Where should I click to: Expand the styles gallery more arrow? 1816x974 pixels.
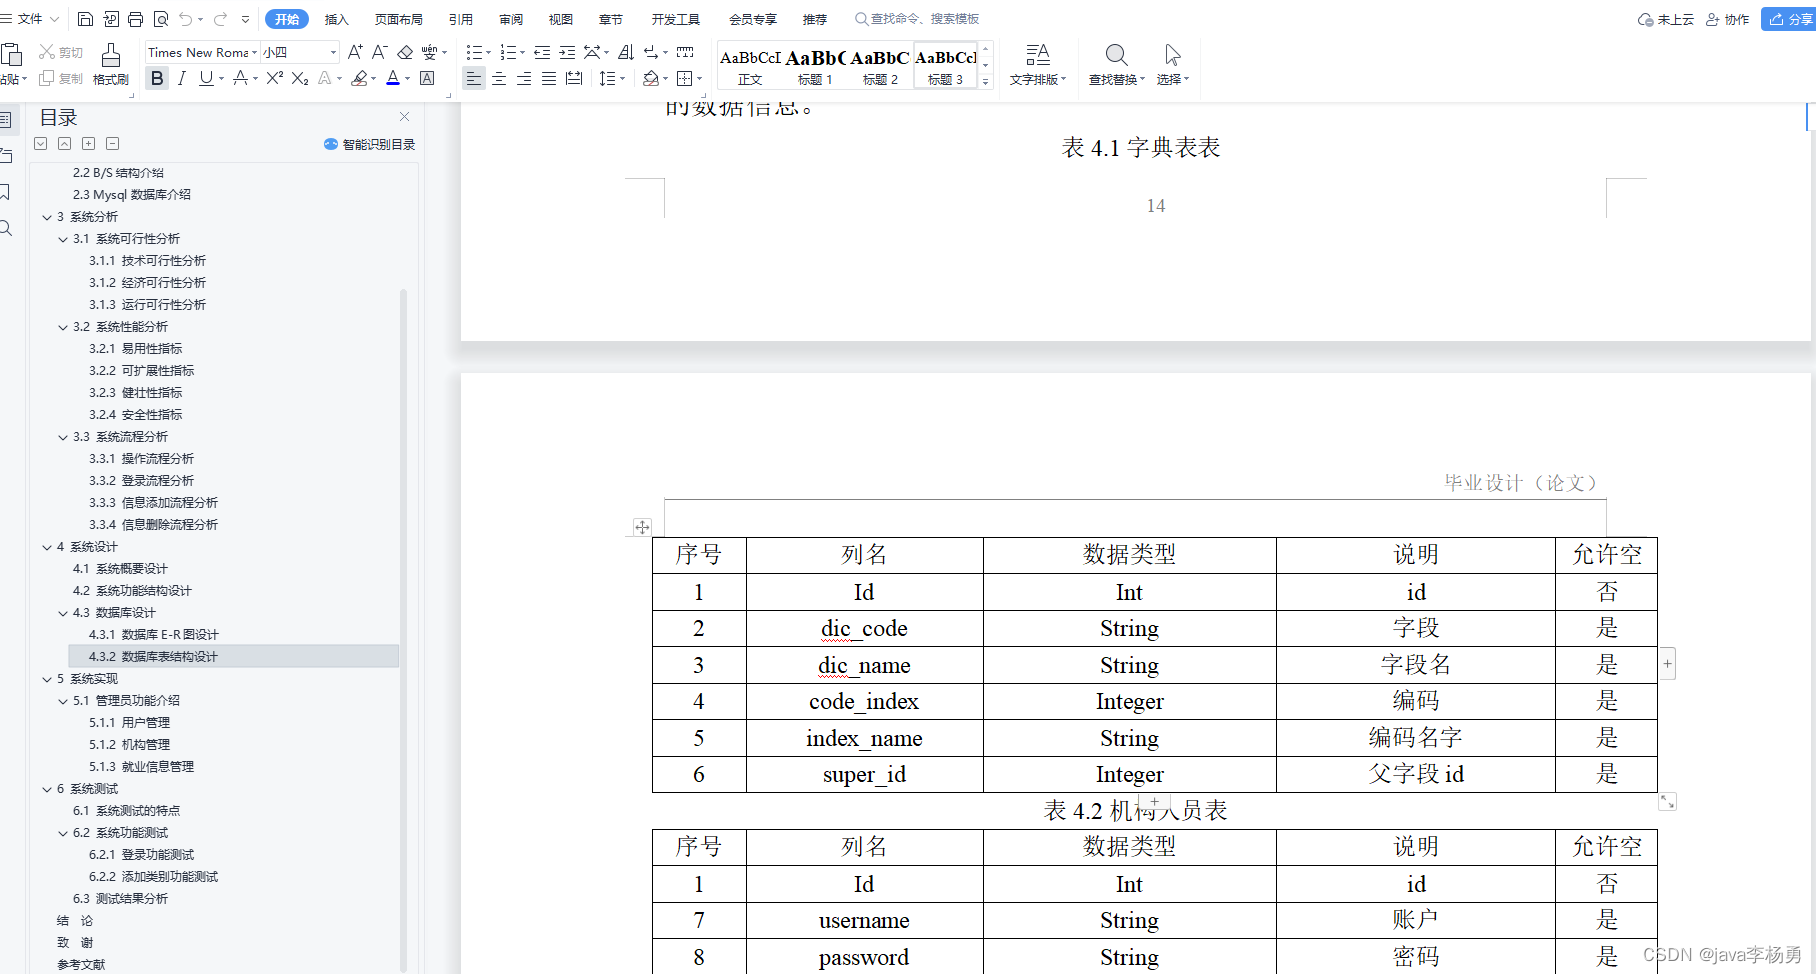(985, 82)
